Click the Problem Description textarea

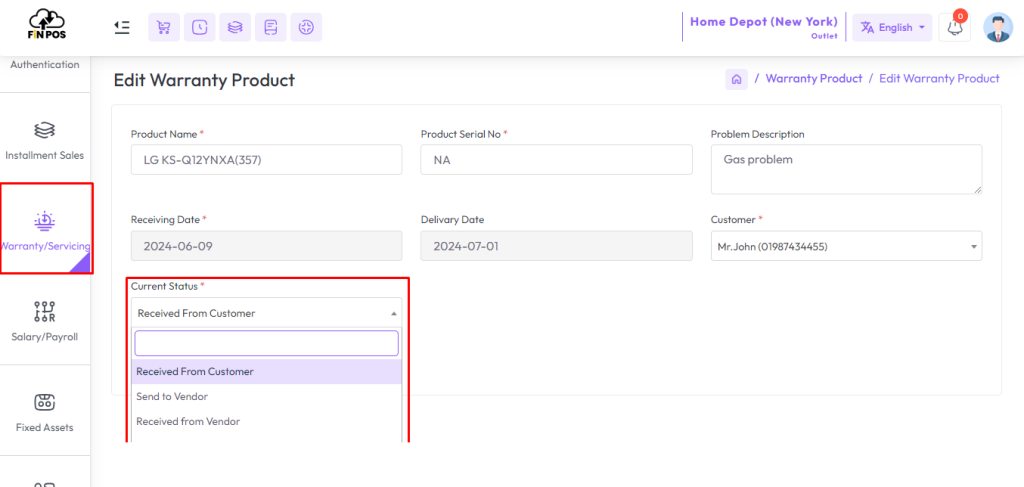pyautogui.click(x=846, y=170)
